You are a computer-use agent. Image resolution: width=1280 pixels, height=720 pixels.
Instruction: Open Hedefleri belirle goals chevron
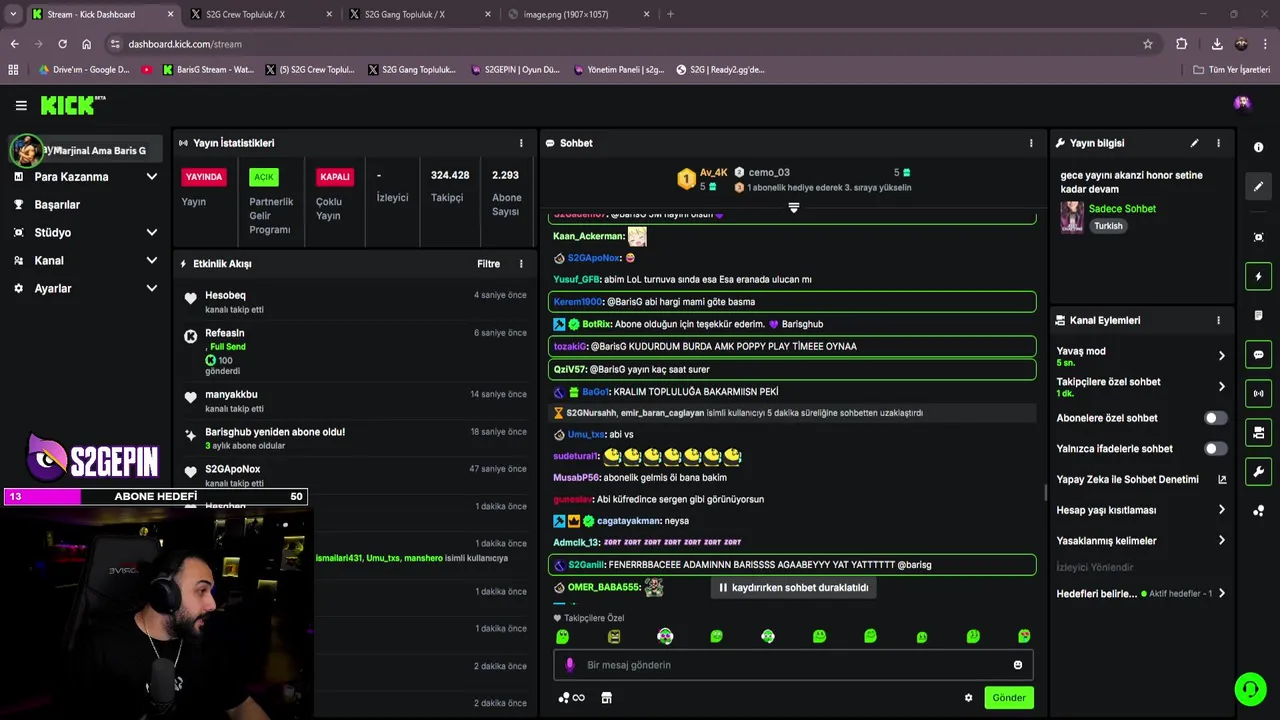pos(1221,594)
